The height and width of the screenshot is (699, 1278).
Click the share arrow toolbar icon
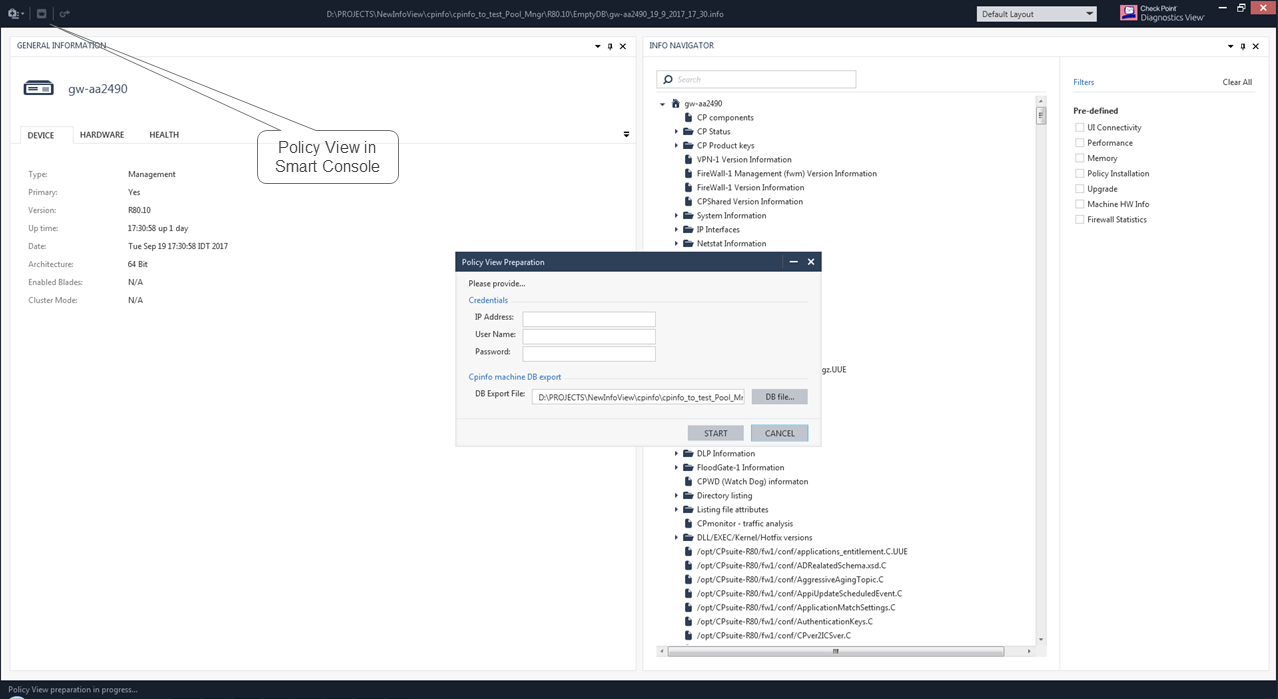click(x=64, y=14)
